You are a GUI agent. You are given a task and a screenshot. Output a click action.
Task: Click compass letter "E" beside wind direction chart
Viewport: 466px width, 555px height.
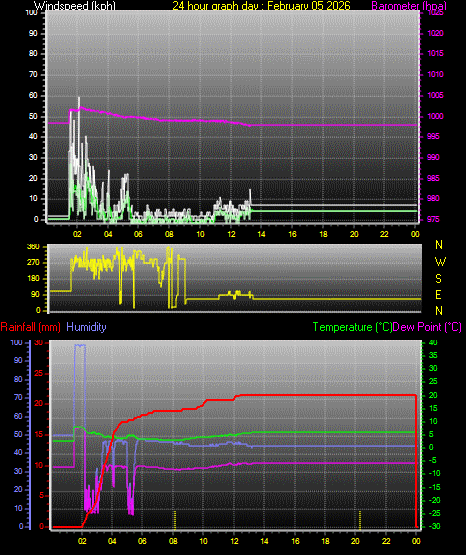438,294
